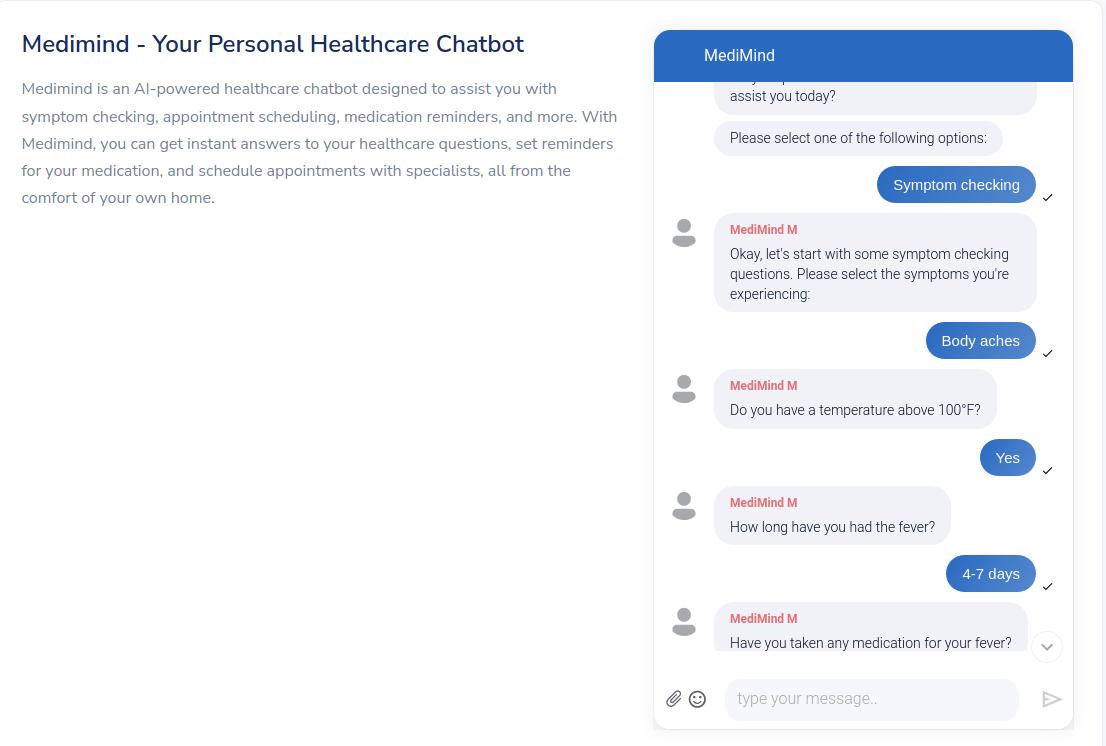Image resolution: width=1106 pixels, height=746 pixels.
Task: Select the Symptom checking reply bubble
Action: tap(956, 184)
